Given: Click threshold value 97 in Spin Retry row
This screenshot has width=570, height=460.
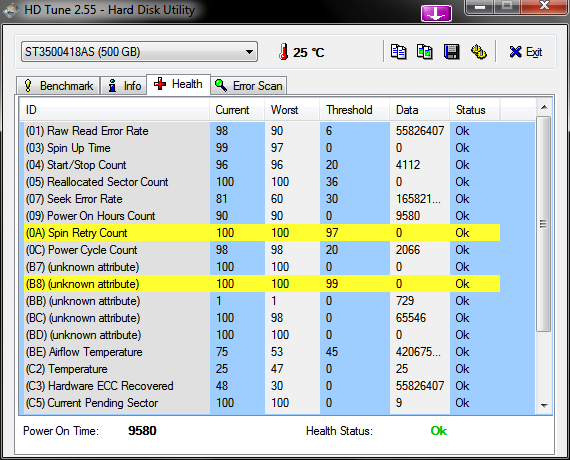Looking at the screenshot, I should pyautogui.click(x=332, y=233).
